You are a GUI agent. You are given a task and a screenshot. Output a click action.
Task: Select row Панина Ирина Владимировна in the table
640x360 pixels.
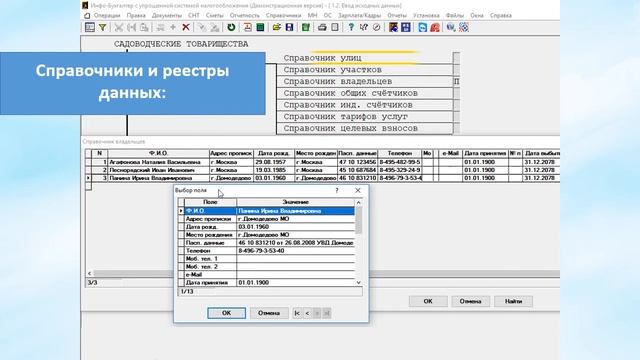click(322, 178)
